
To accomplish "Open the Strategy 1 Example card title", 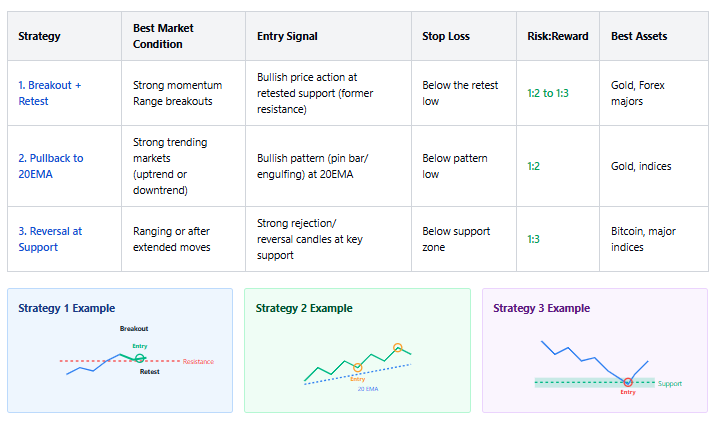I will click(67, 308).
